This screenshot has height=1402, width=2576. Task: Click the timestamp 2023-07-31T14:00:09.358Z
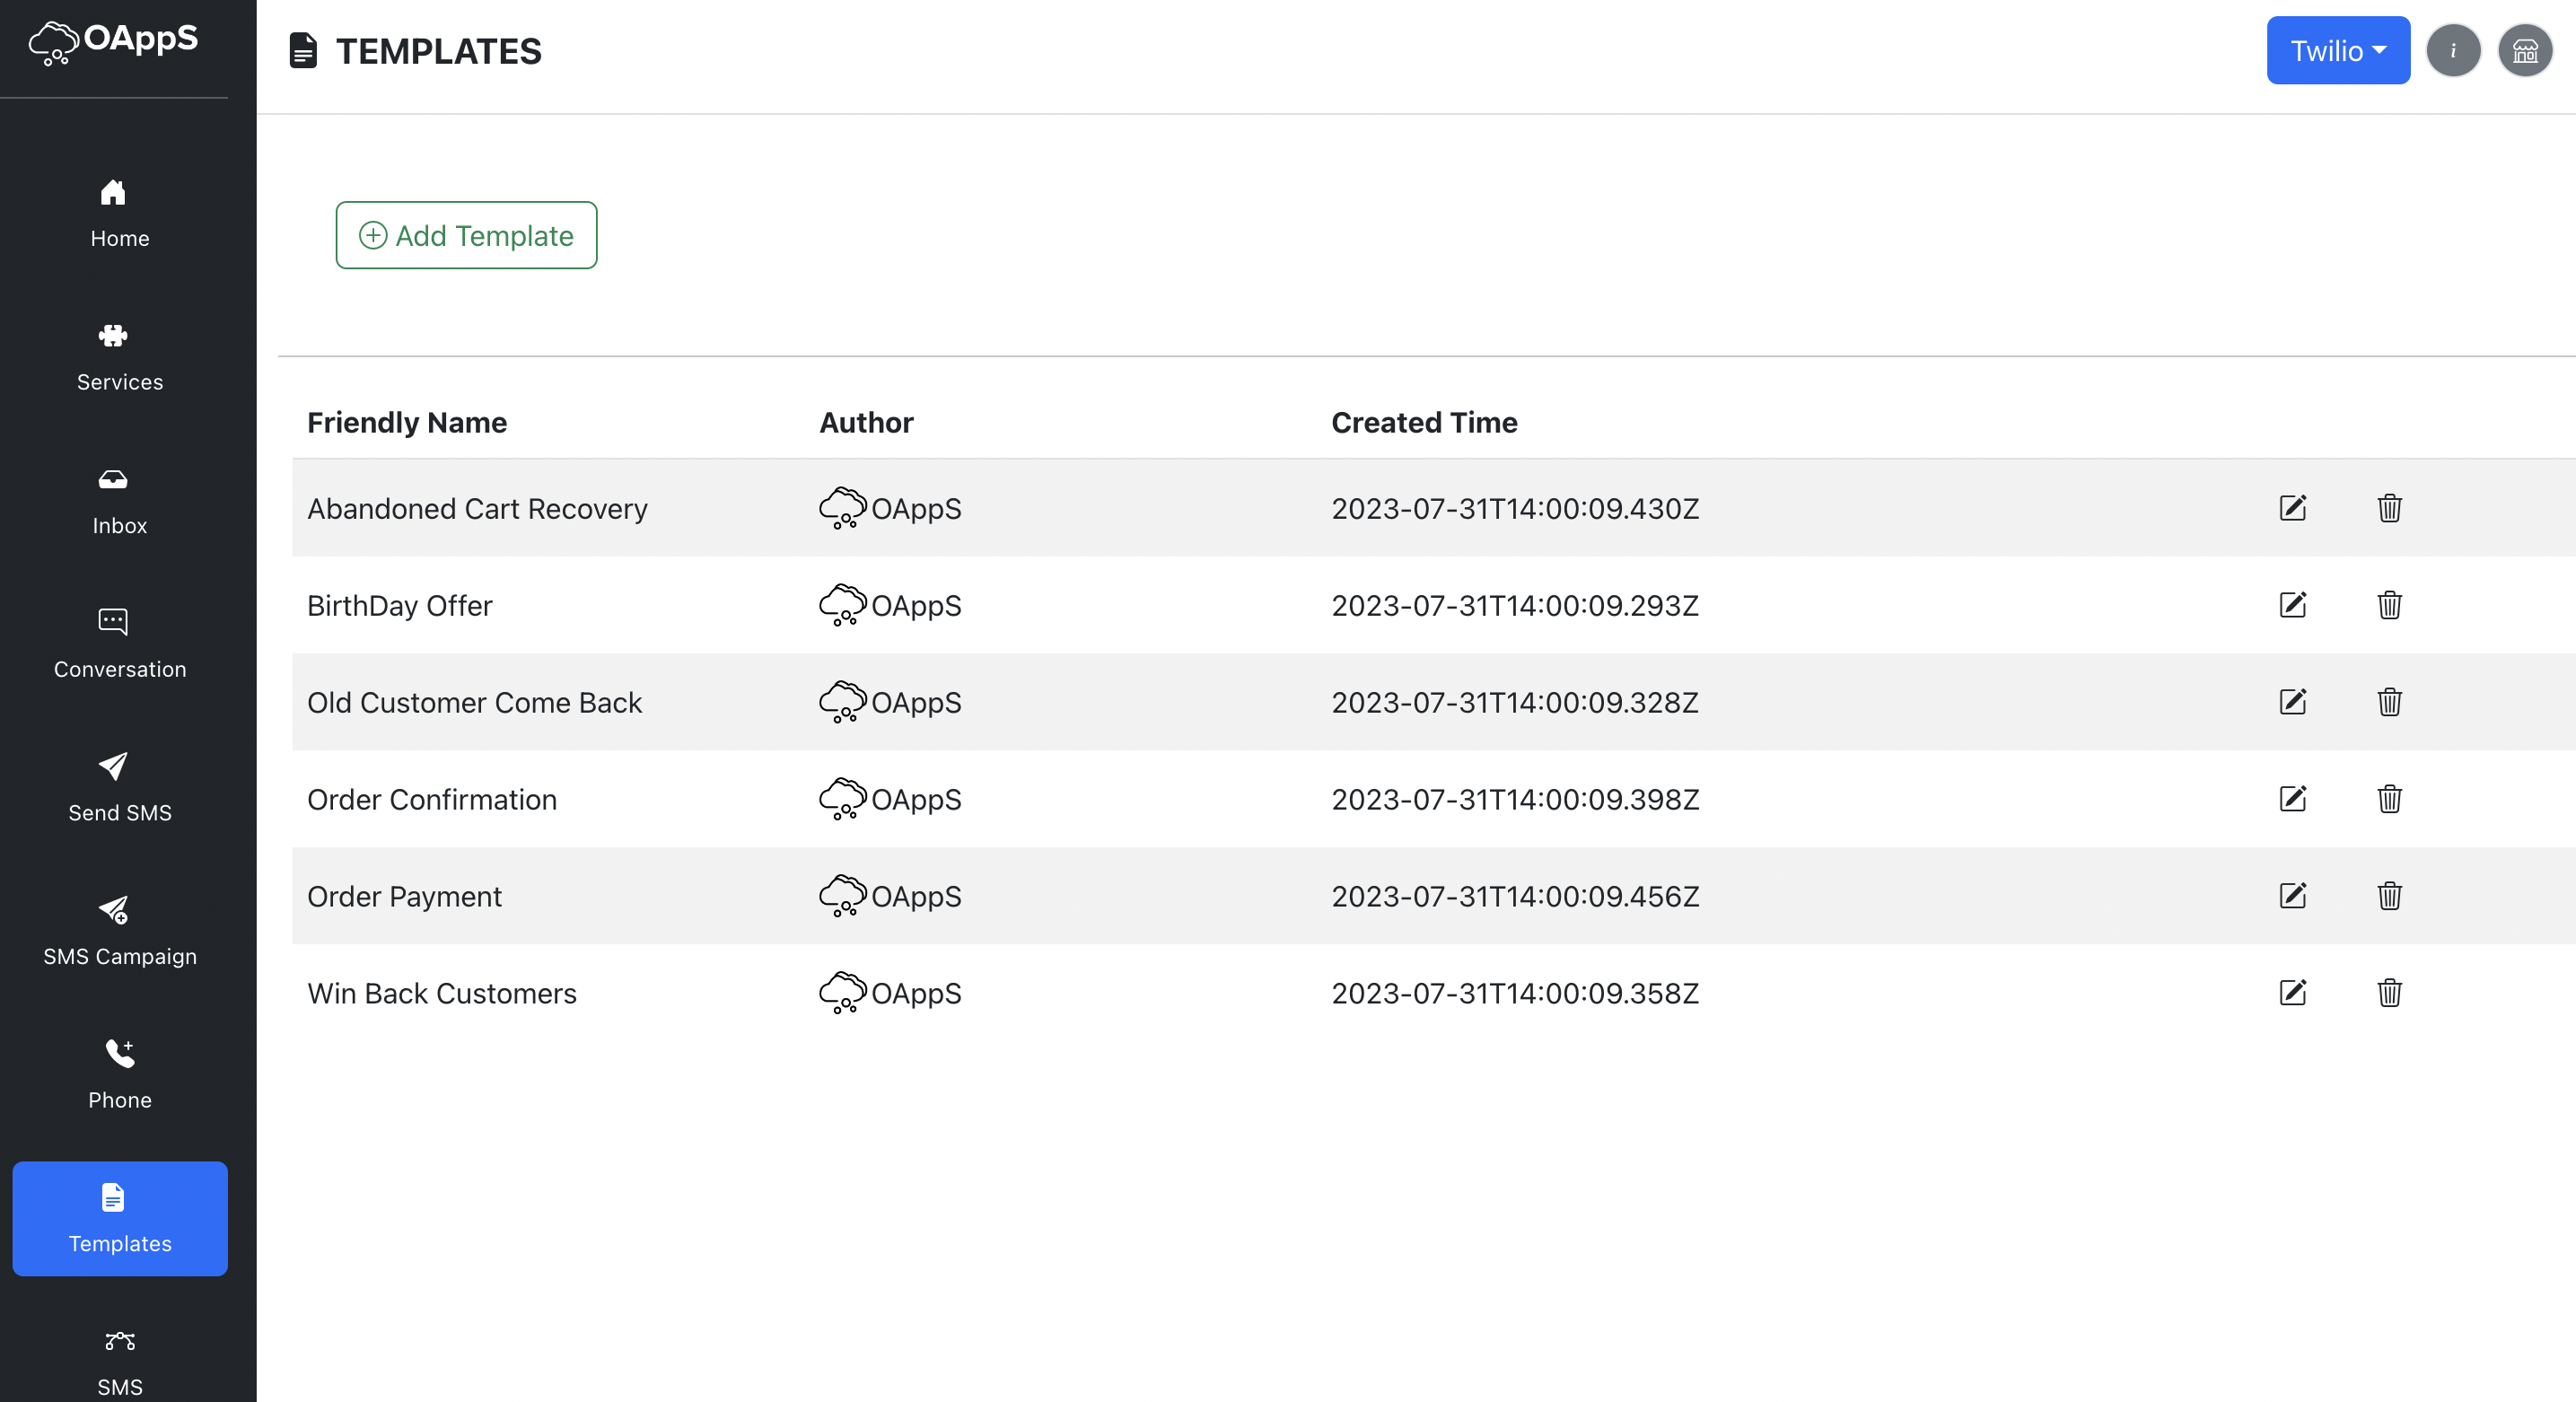1515,993
